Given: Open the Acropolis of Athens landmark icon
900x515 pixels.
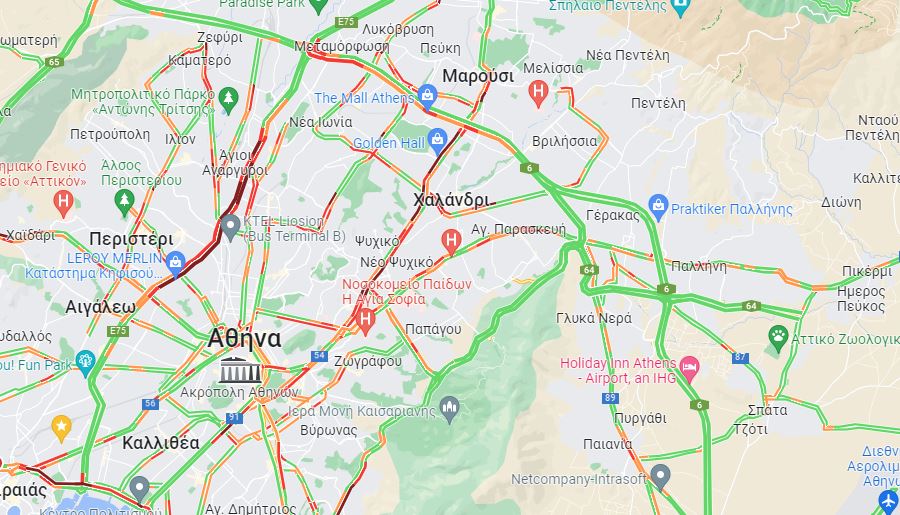Looking at the screenshot, I should point(240,370).
